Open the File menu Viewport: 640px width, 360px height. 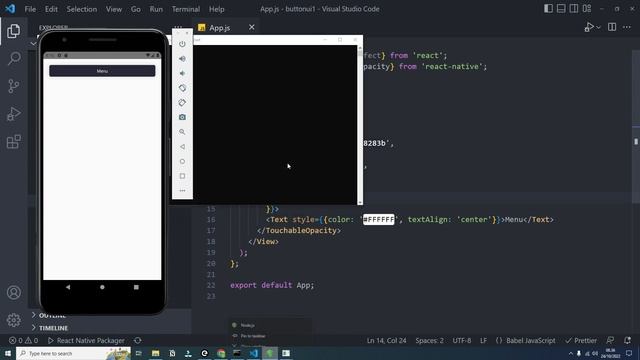tap(30, 9)
